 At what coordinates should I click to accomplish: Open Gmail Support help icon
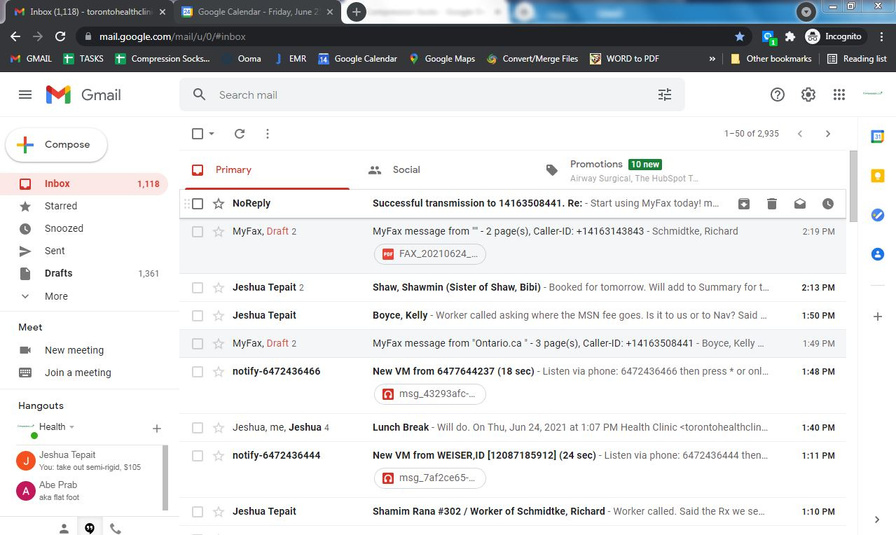point(777,95)
